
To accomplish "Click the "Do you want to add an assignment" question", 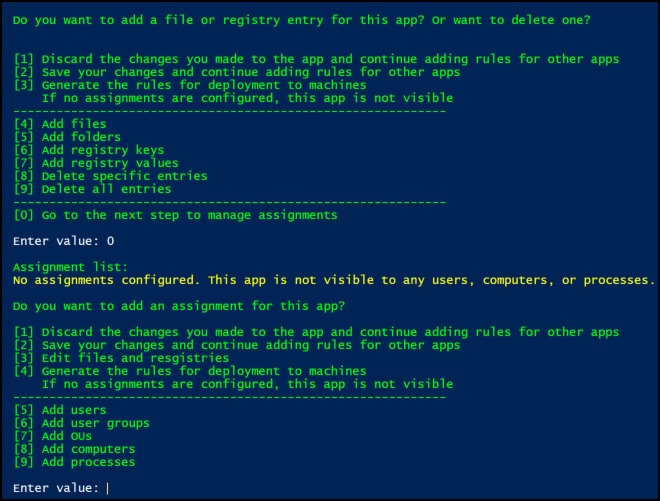I will point(178,306).
